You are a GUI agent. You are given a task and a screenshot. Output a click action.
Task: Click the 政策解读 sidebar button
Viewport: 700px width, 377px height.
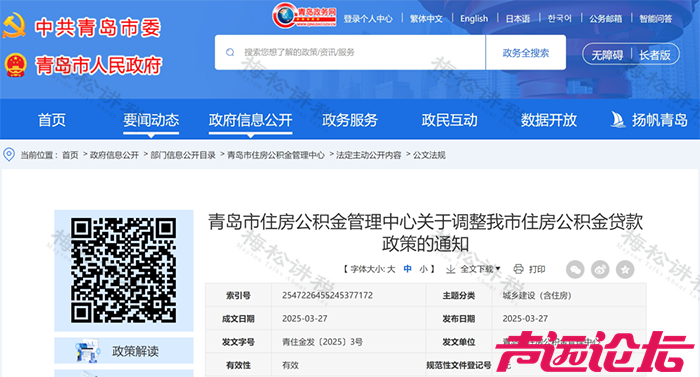124,351
